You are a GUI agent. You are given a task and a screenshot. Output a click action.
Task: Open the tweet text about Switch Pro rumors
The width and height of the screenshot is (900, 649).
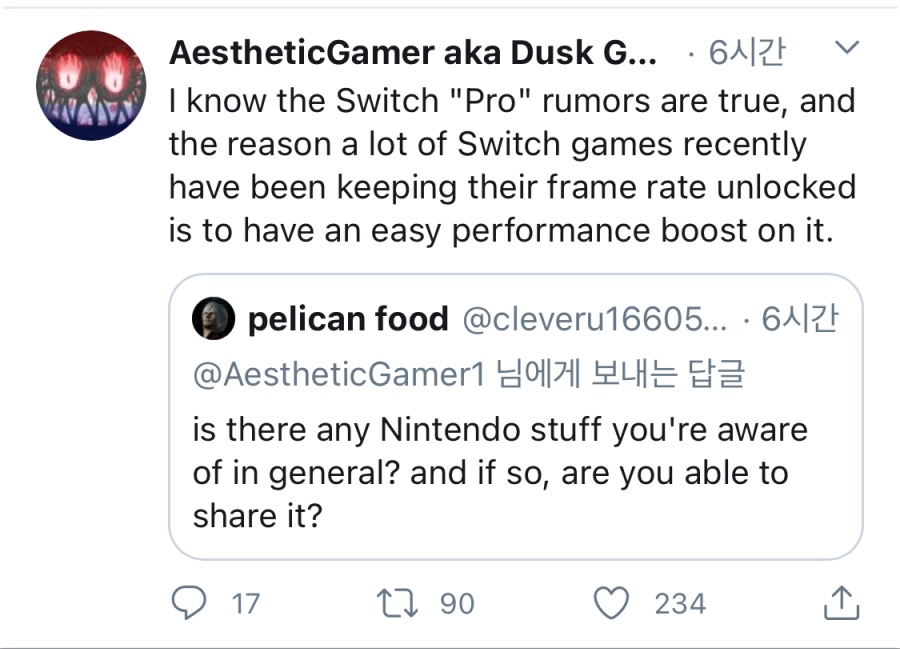pyautogui.click(x=510, y=166)
